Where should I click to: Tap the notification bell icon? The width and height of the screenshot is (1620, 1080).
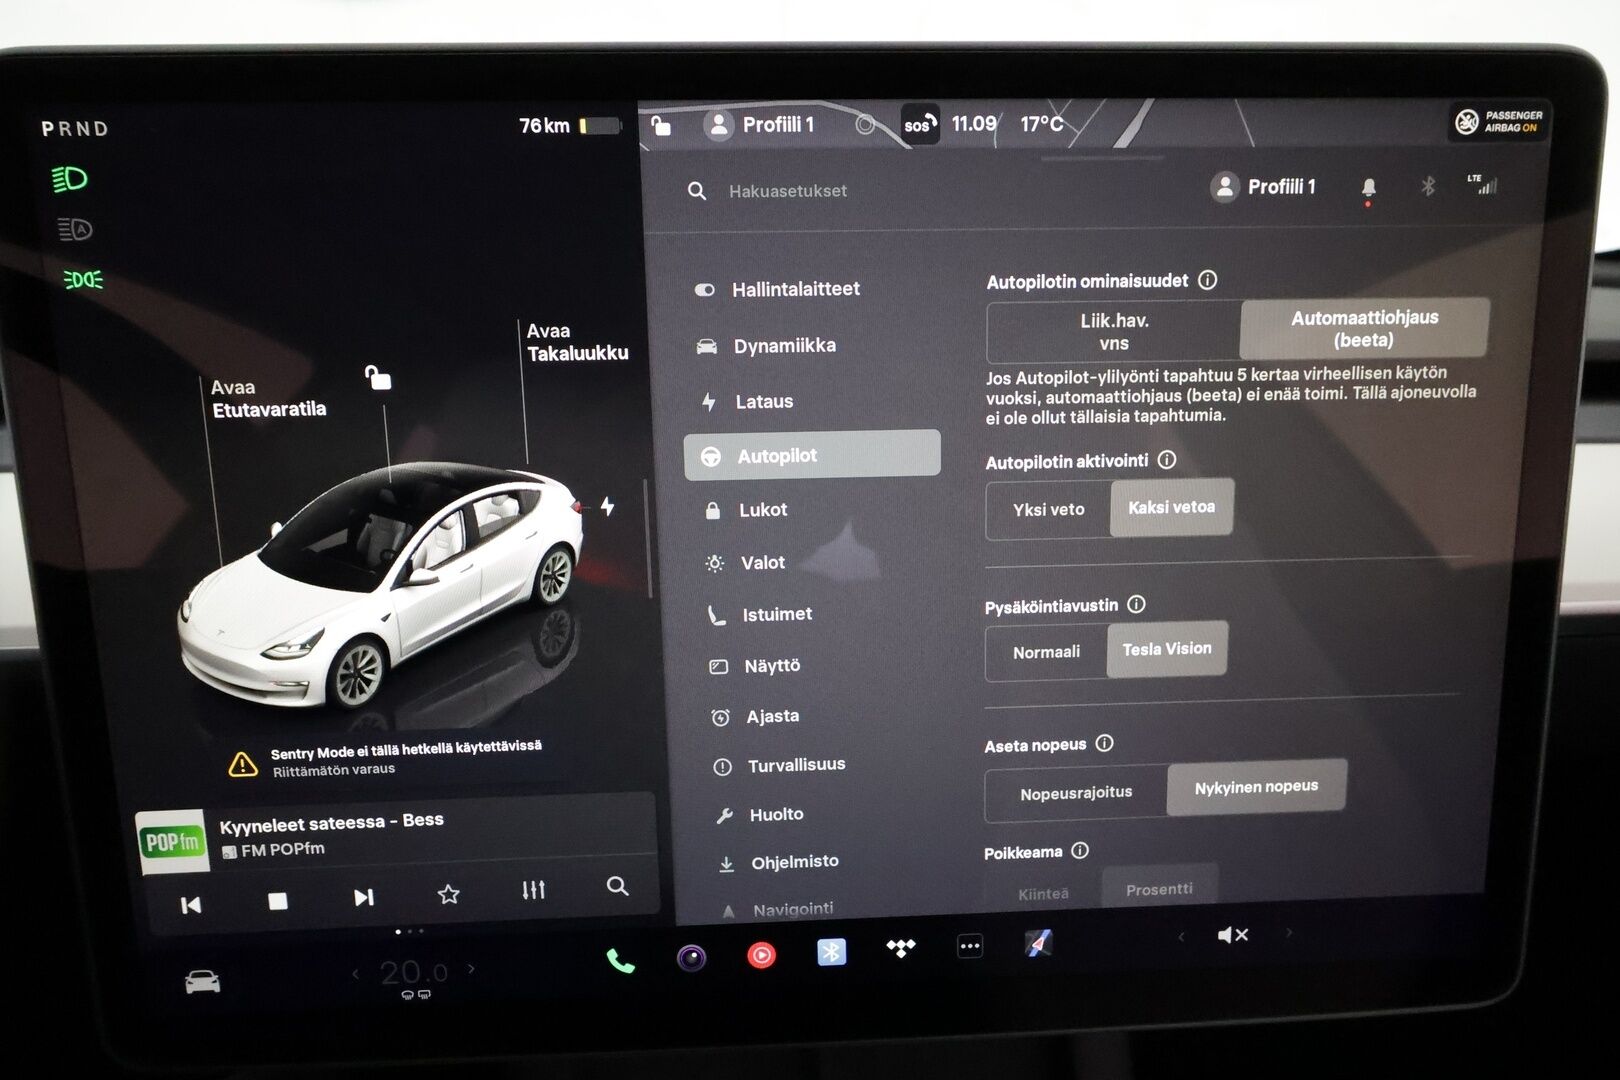[1368, 187]
